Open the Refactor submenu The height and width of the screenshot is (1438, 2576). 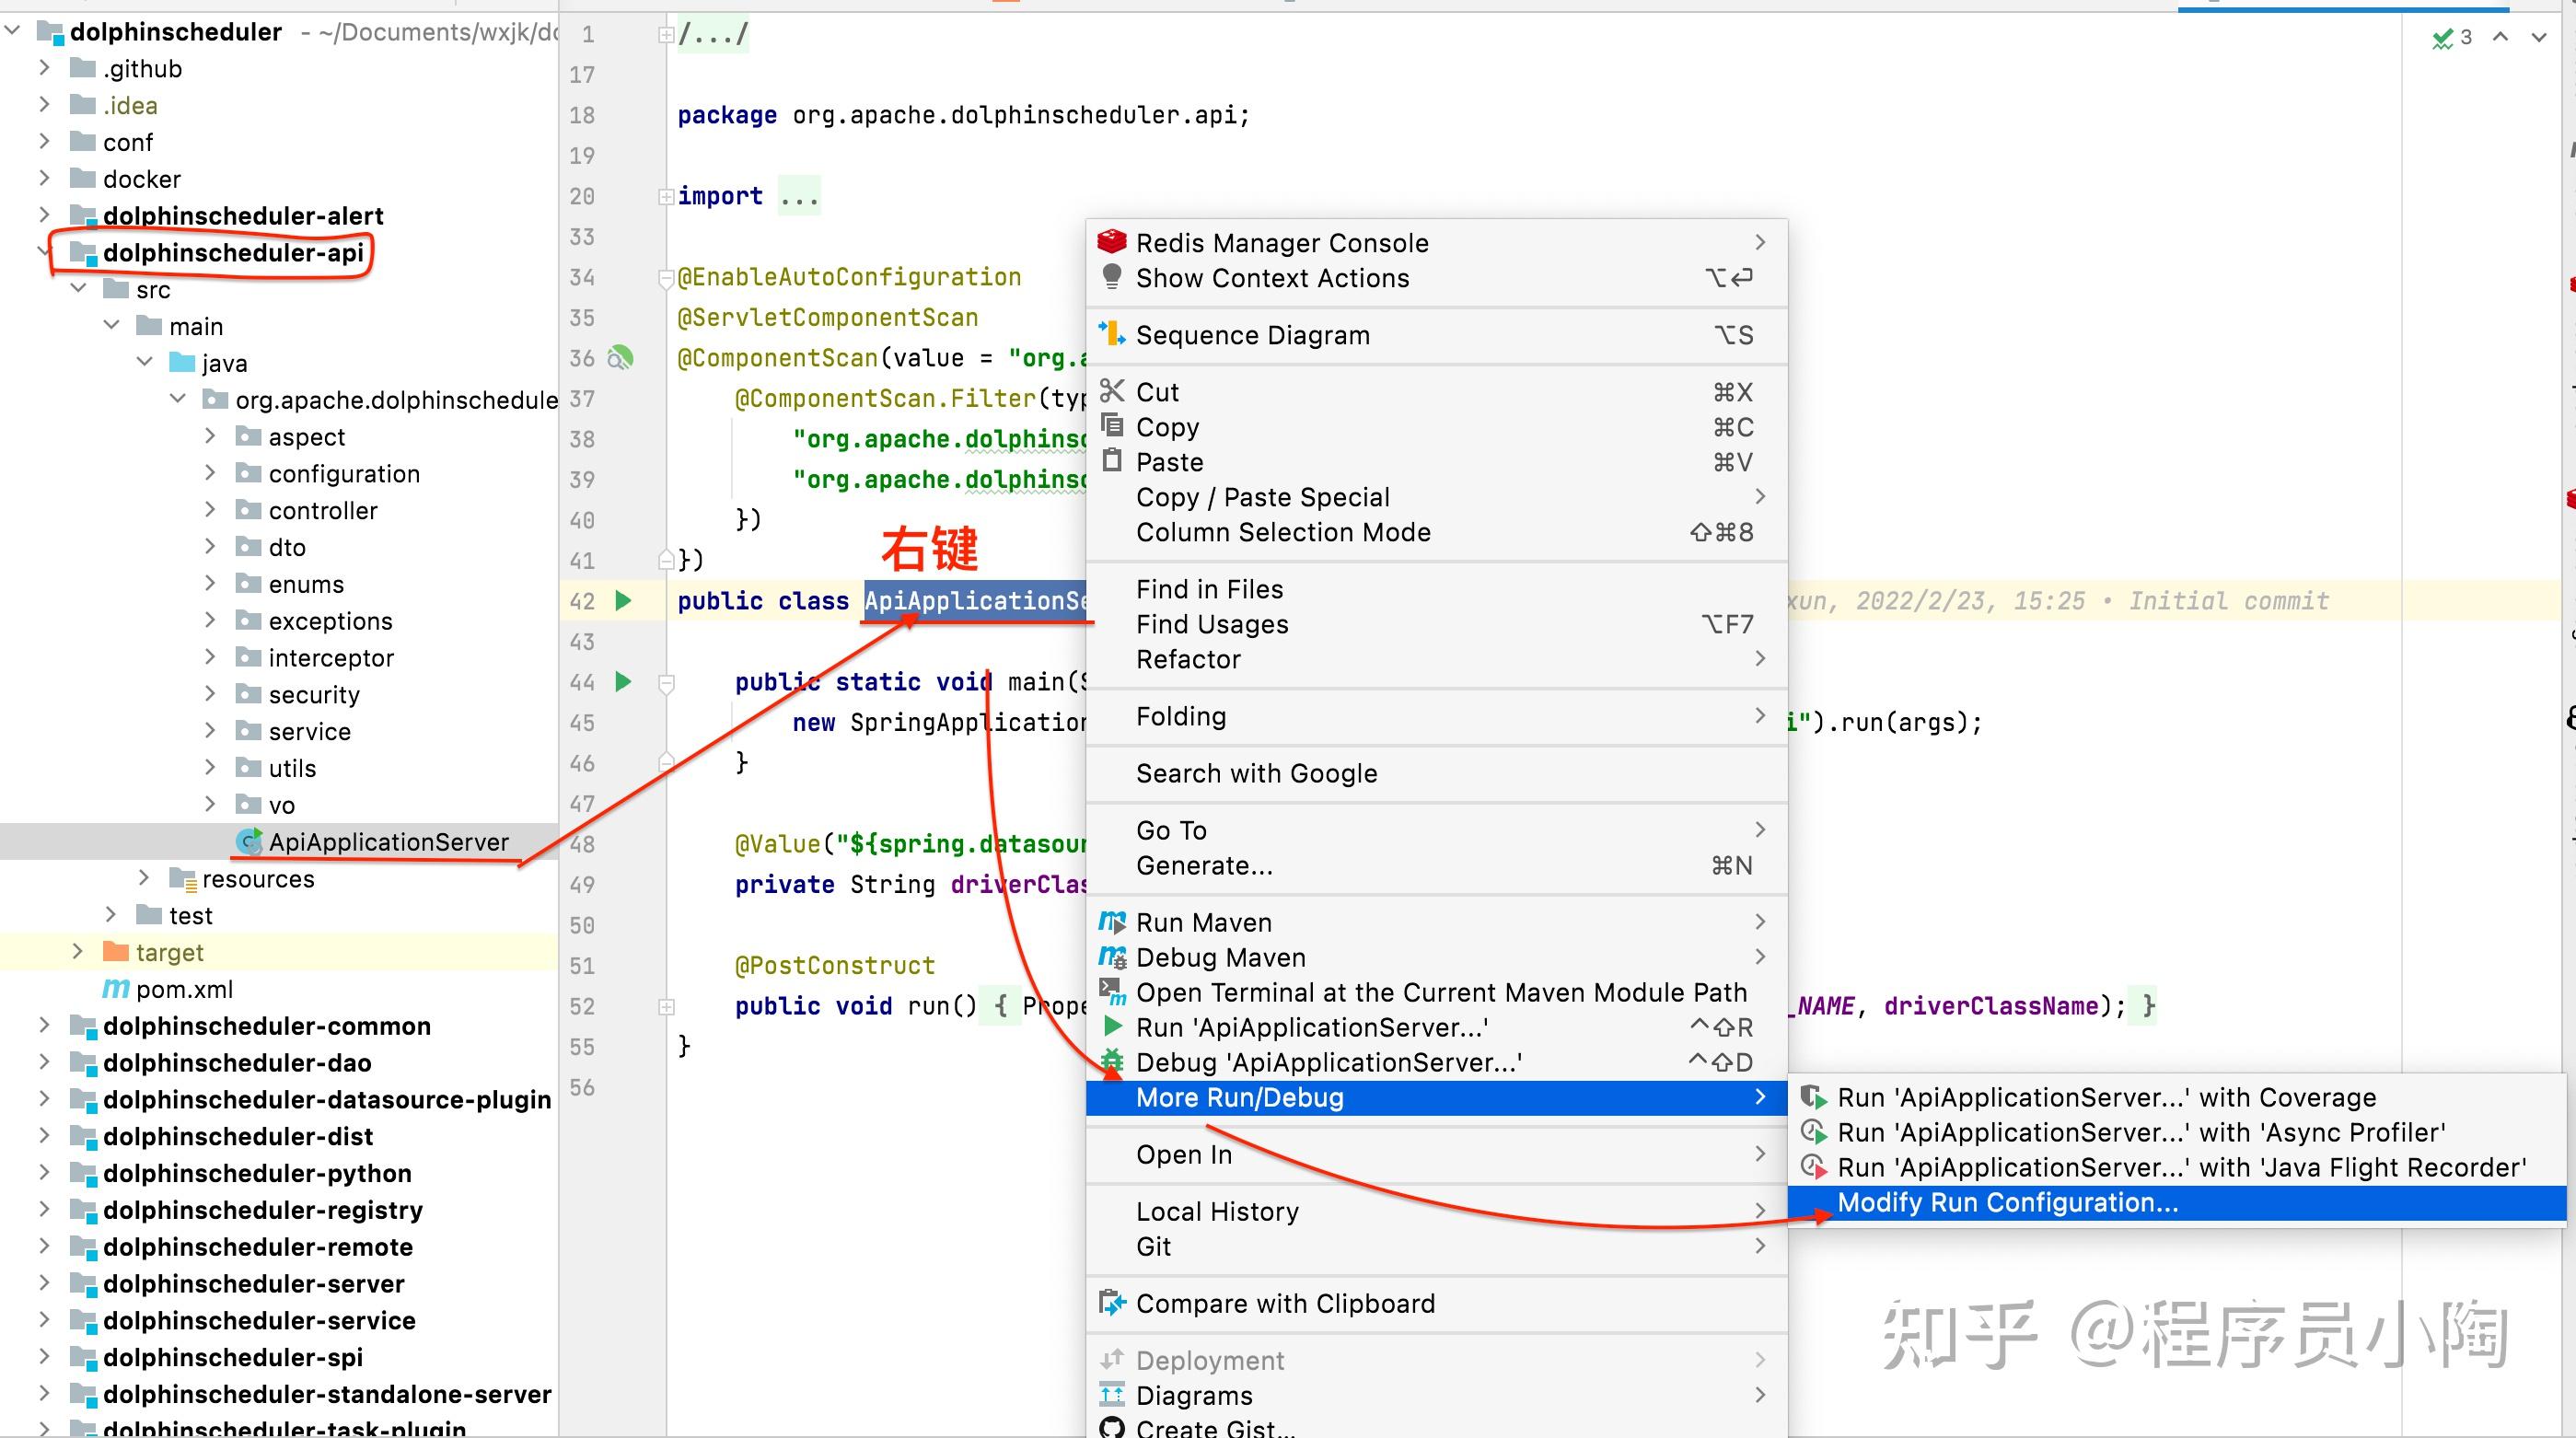click(1436, 659)
